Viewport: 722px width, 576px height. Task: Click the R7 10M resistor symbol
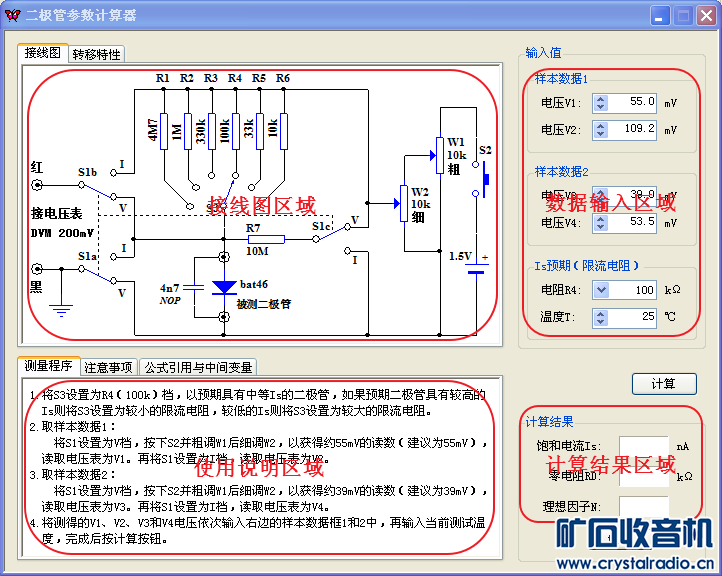[x=266, y=239]
